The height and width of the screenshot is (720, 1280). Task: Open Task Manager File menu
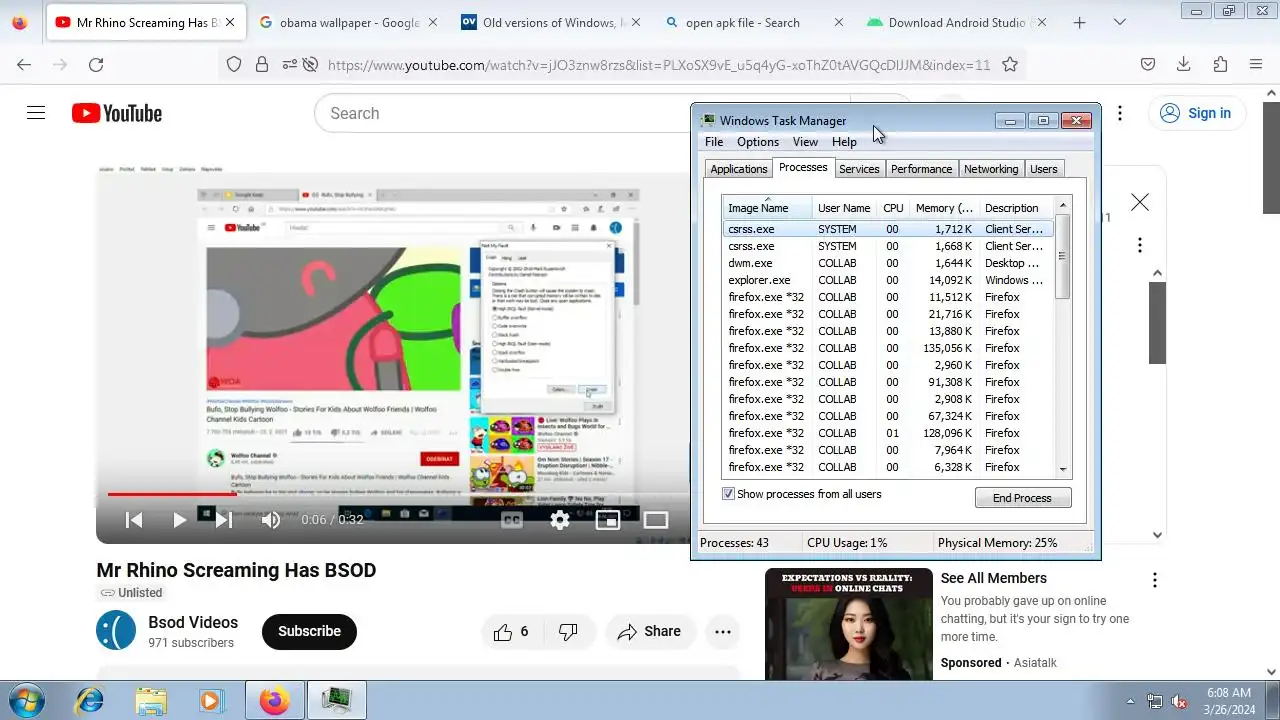[x=714, y=142]
